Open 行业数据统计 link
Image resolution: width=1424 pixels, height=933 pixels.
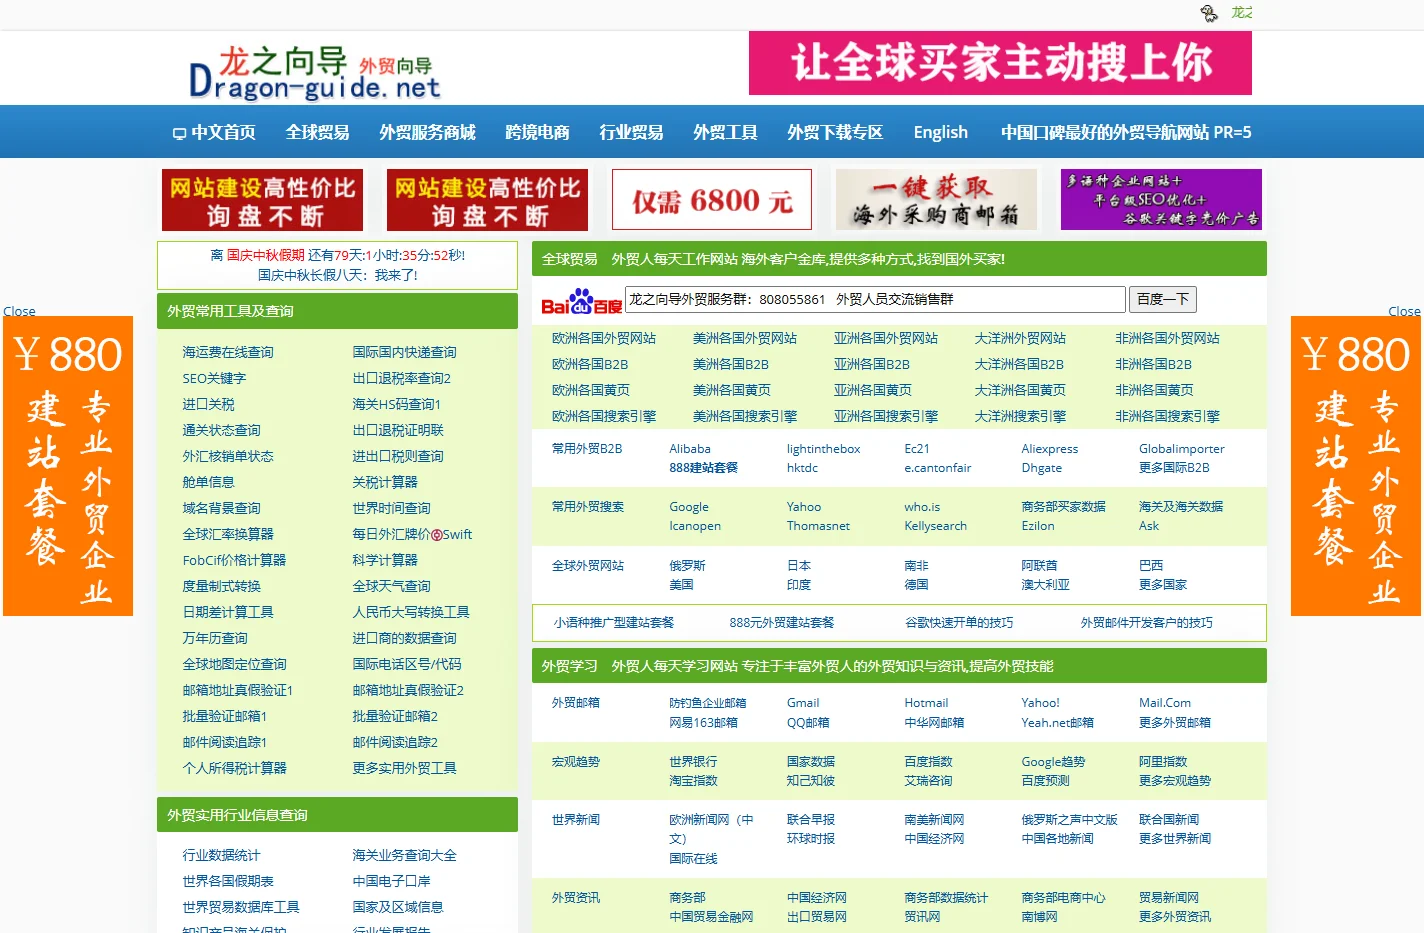(221, 855)
